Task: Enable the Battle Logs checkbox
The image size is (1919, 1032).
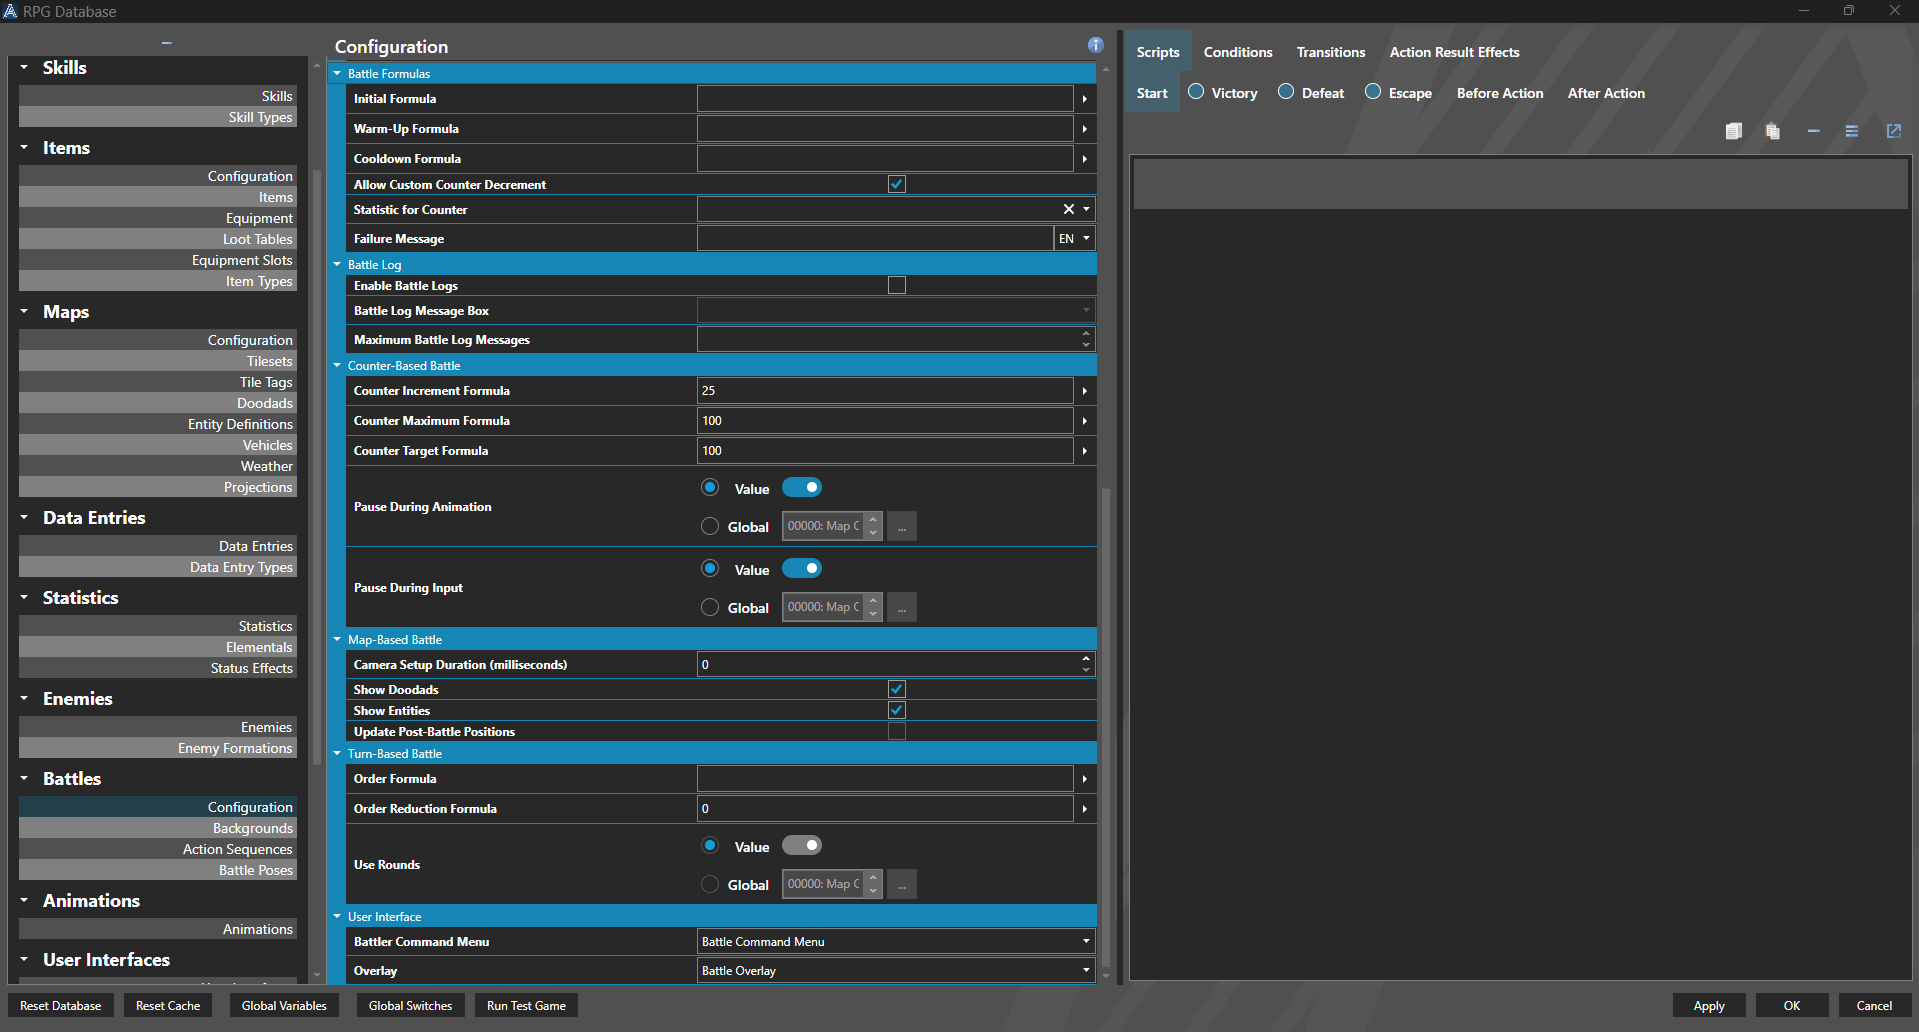Action: click(896, 285)
